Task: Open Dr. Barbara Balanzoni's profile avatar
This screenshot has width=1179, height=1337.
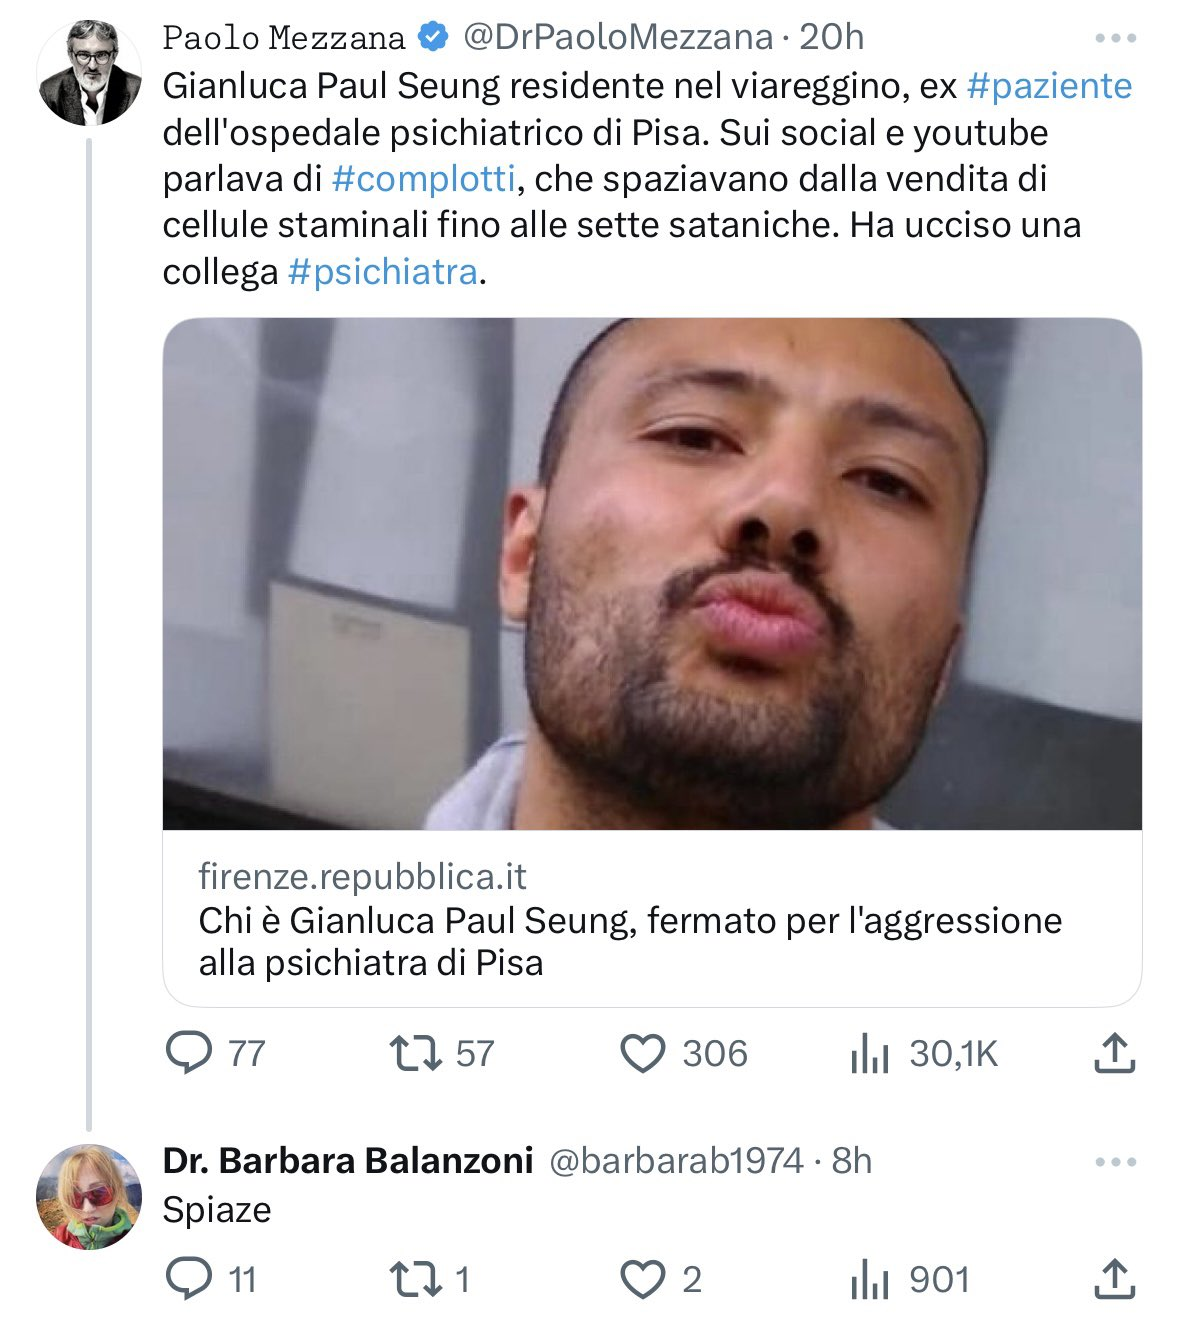Action: pos(89,1197)
